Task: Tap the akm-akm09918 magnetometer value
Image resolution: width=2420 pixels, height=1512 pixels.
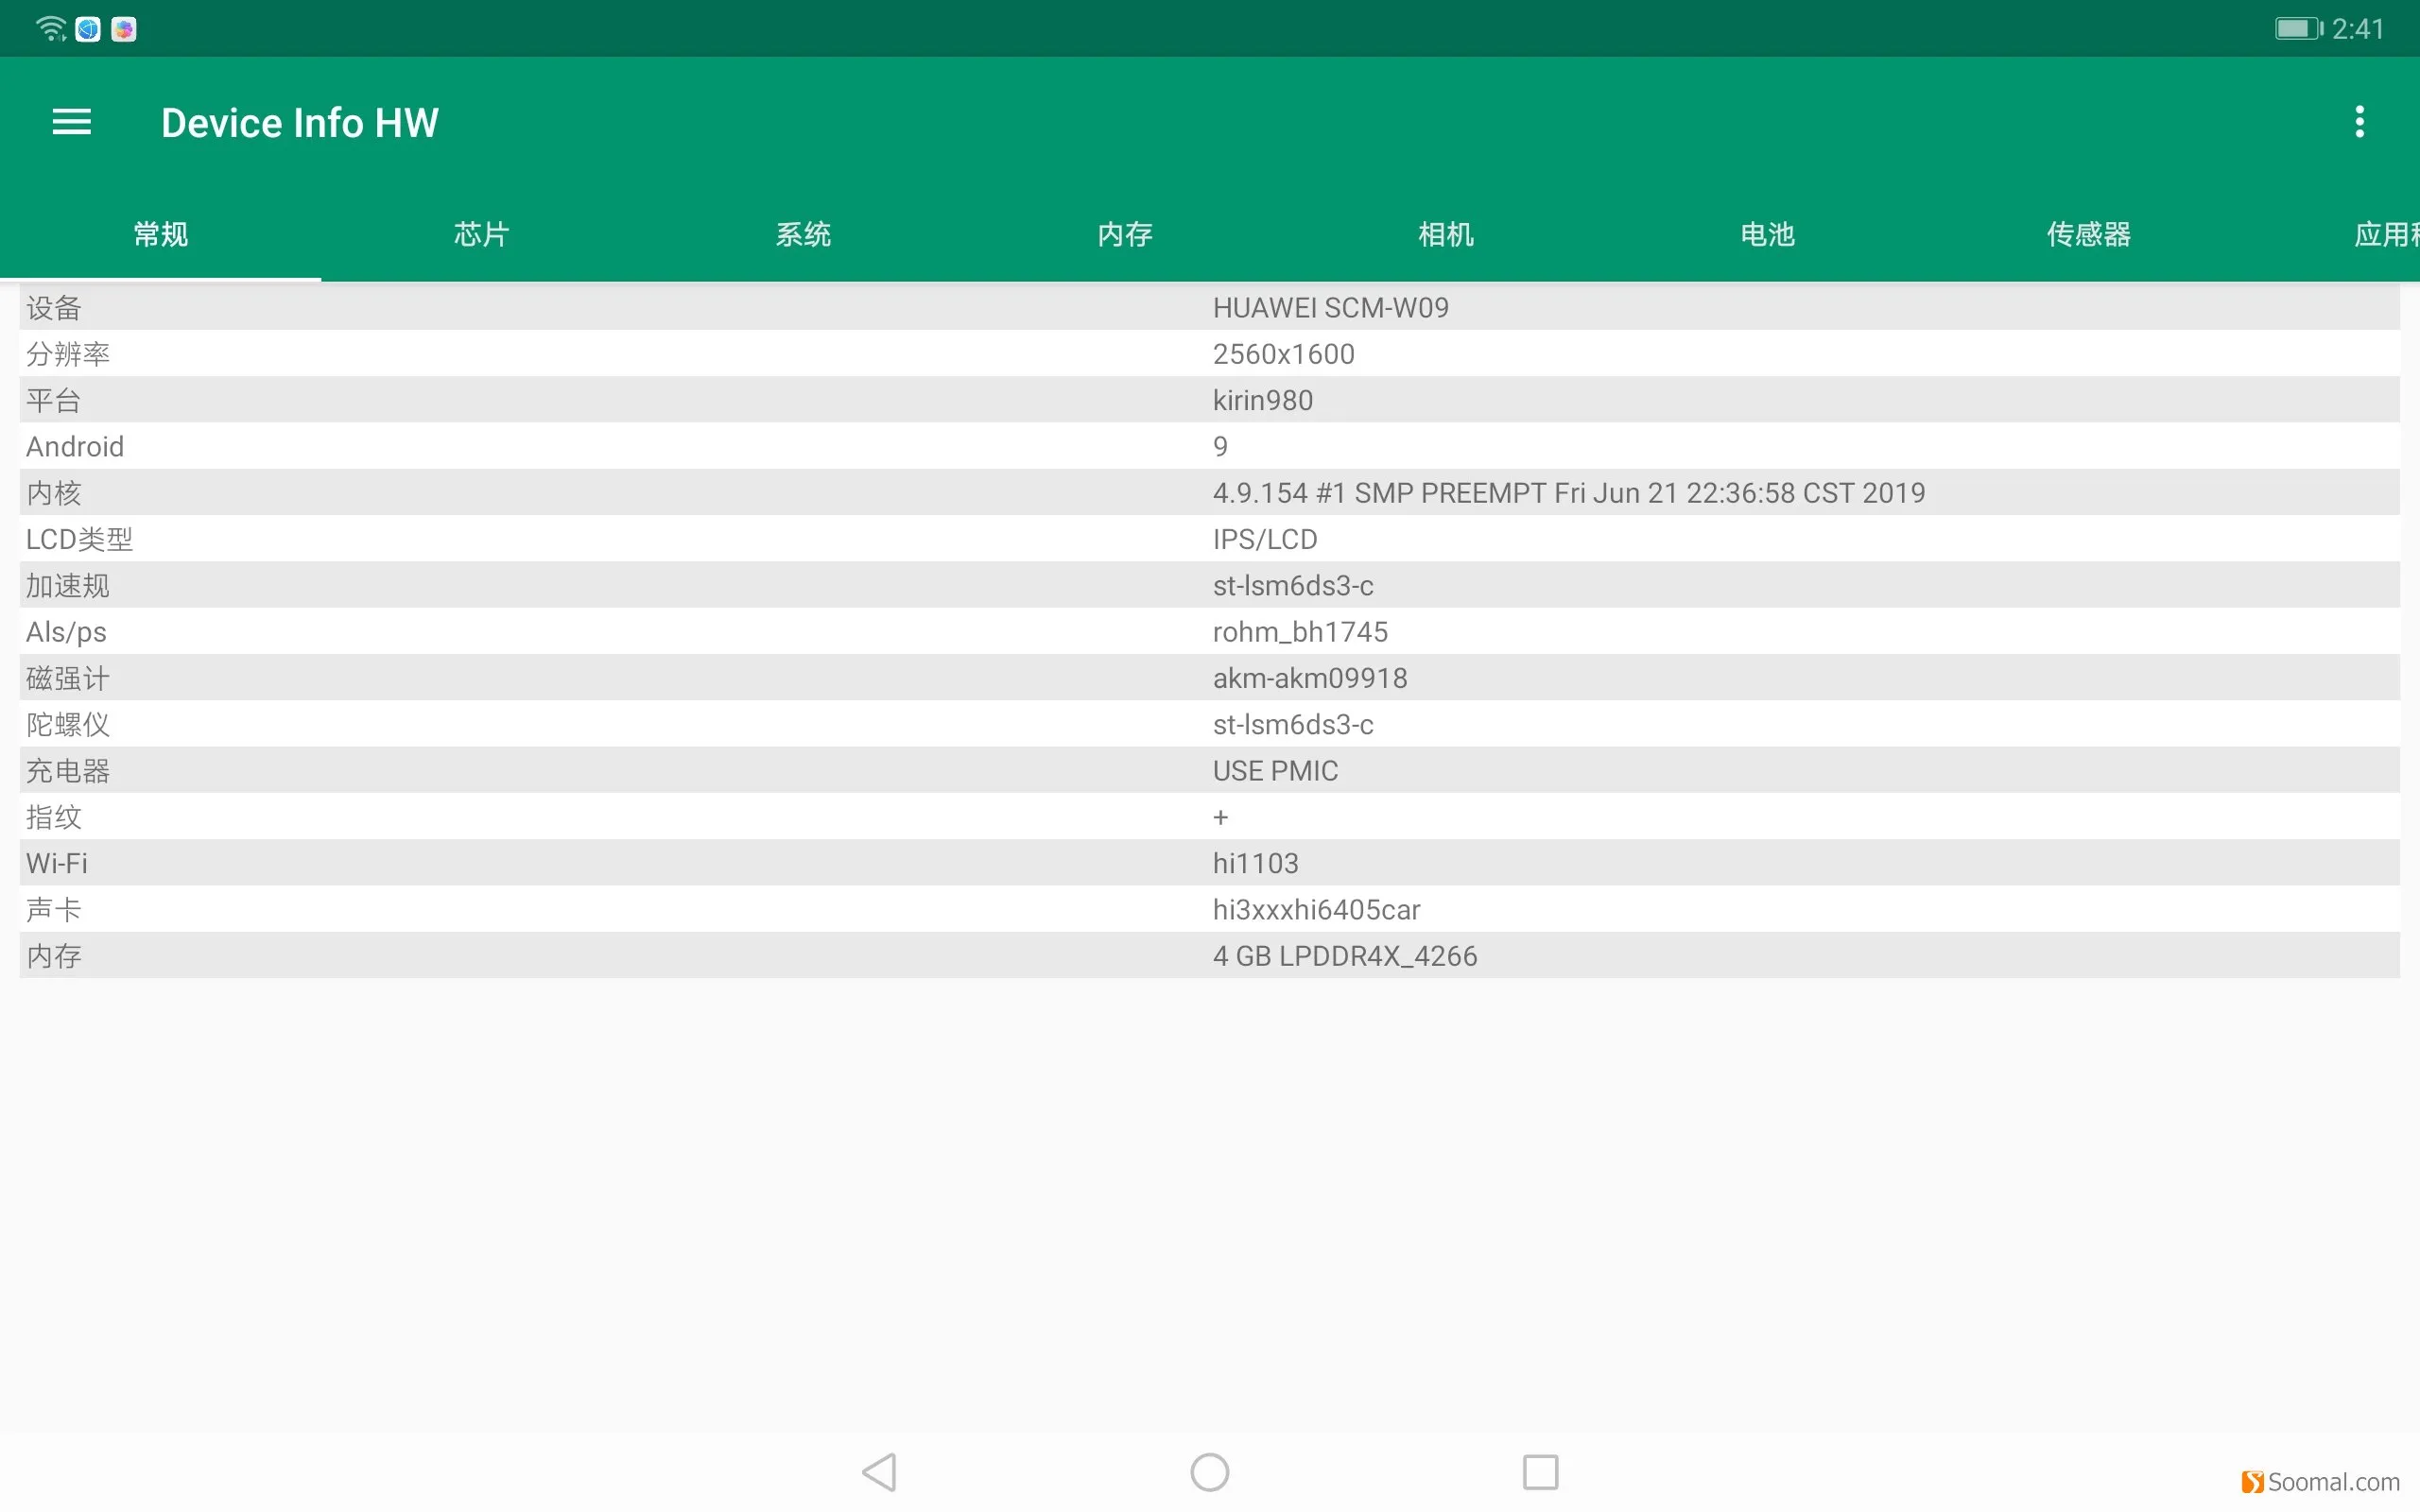Action: click(x=1310, y=678)
